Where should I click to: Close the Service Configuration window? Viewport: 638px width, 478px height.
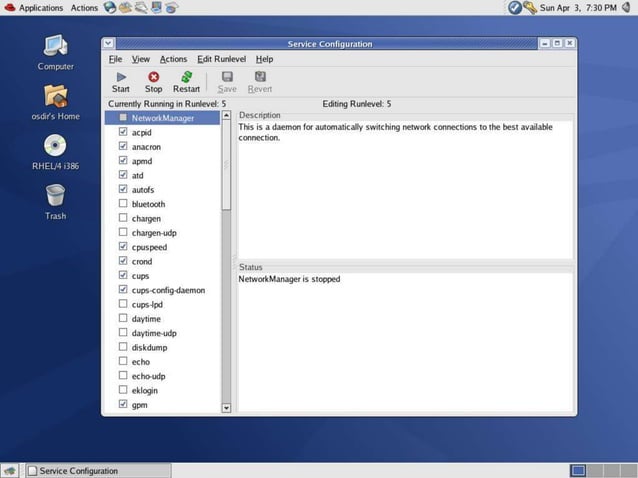(570, 43)
